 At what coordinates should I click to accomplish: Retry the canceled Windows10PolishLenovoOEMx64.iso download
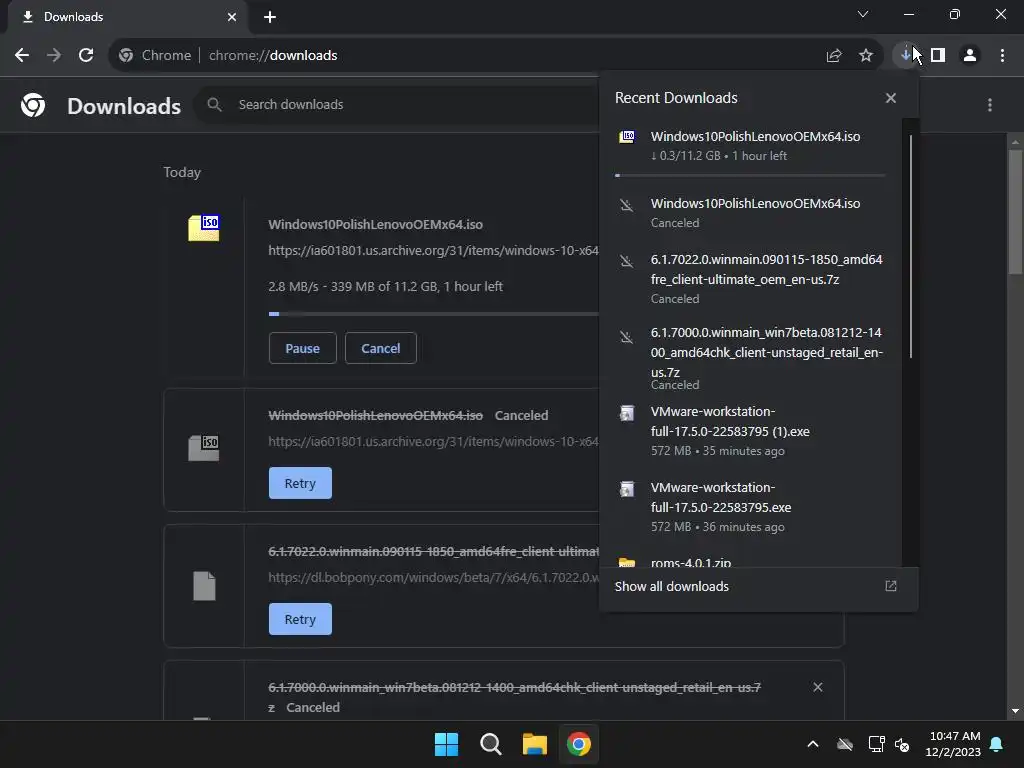(x=300, y=483)
